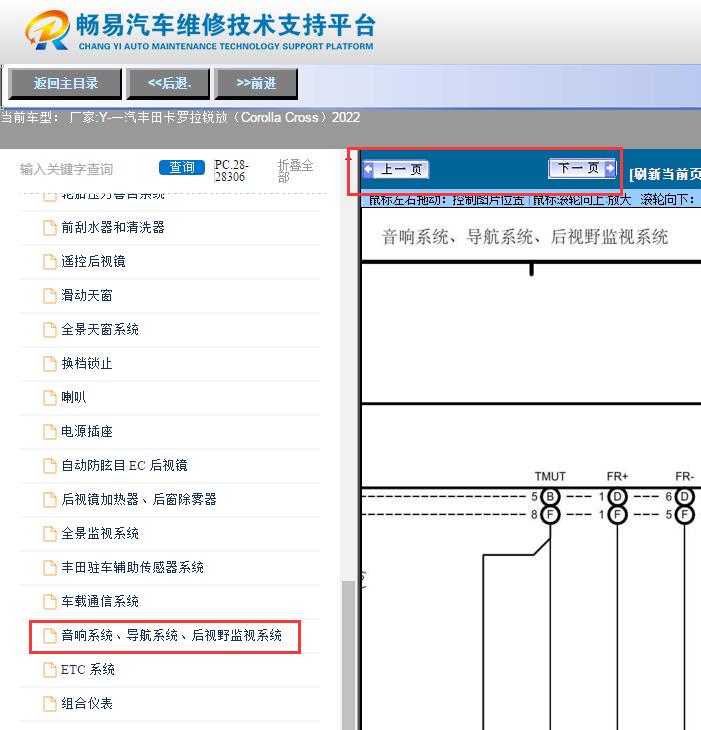Open the 喇叭 entry
The image size is (701, 730).
[x=74, y=398]
